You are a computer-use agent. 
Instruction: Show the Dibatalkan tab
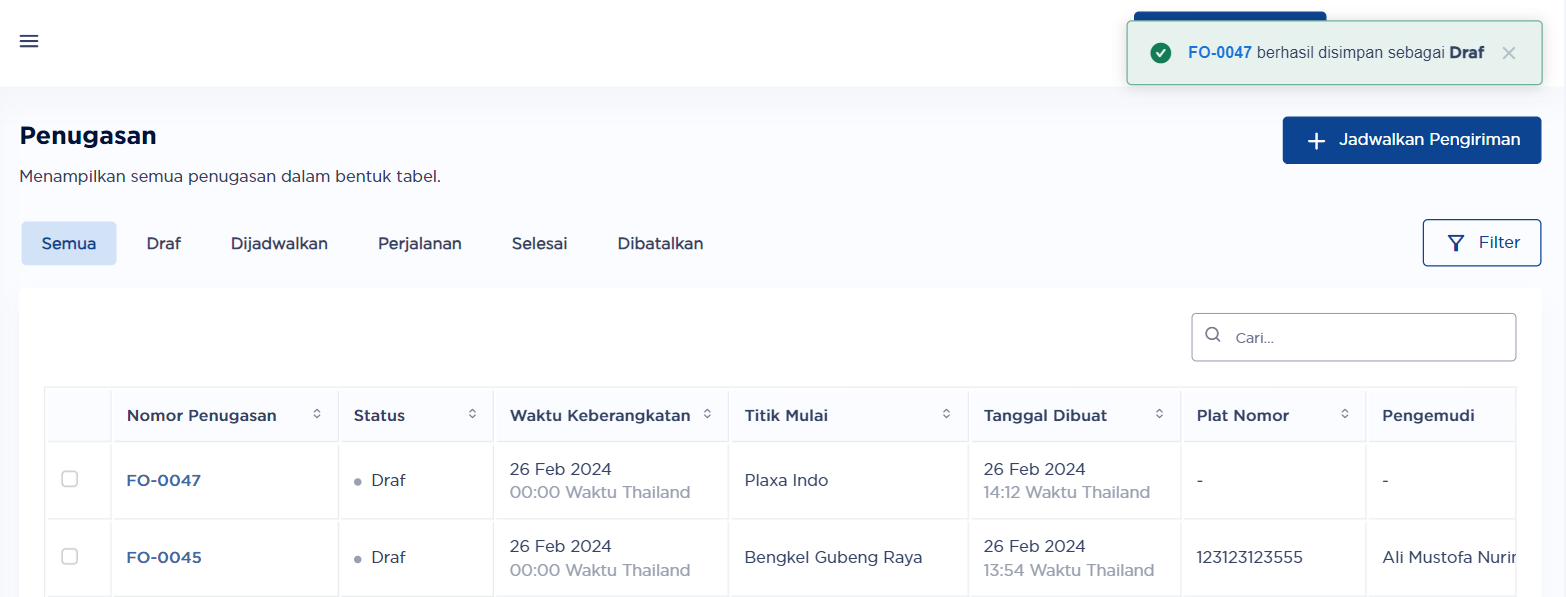660,243
